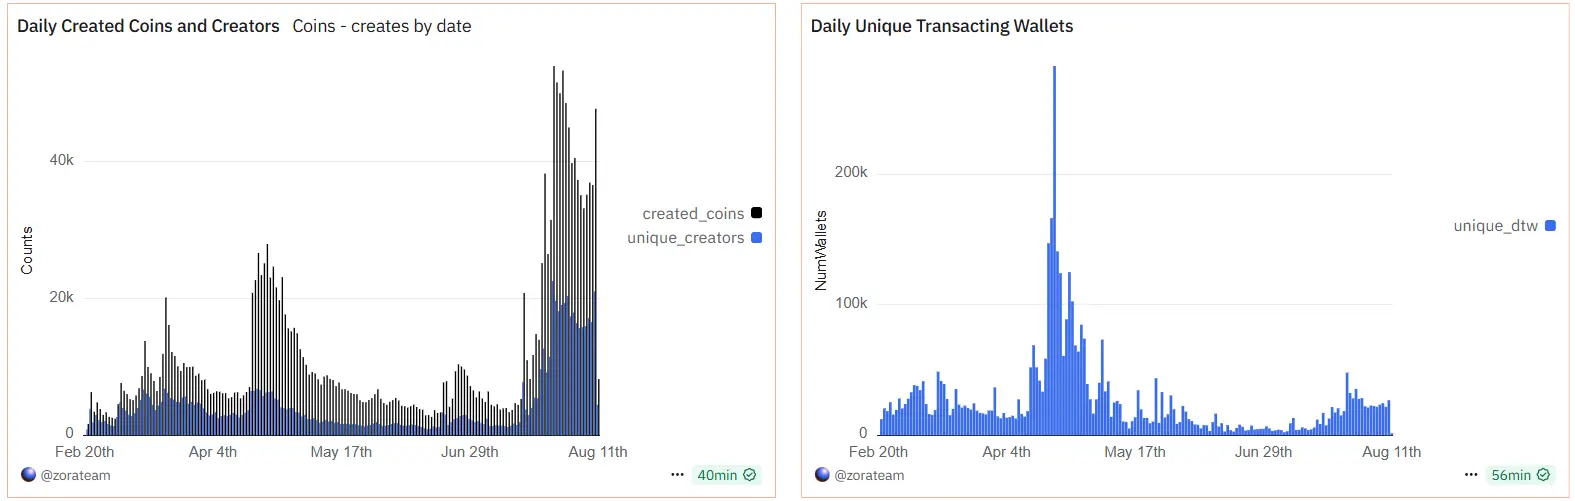1575x501 pixels.
Task: Toggle the created_coins series via its legend label
Action: [x=693, y=214]
